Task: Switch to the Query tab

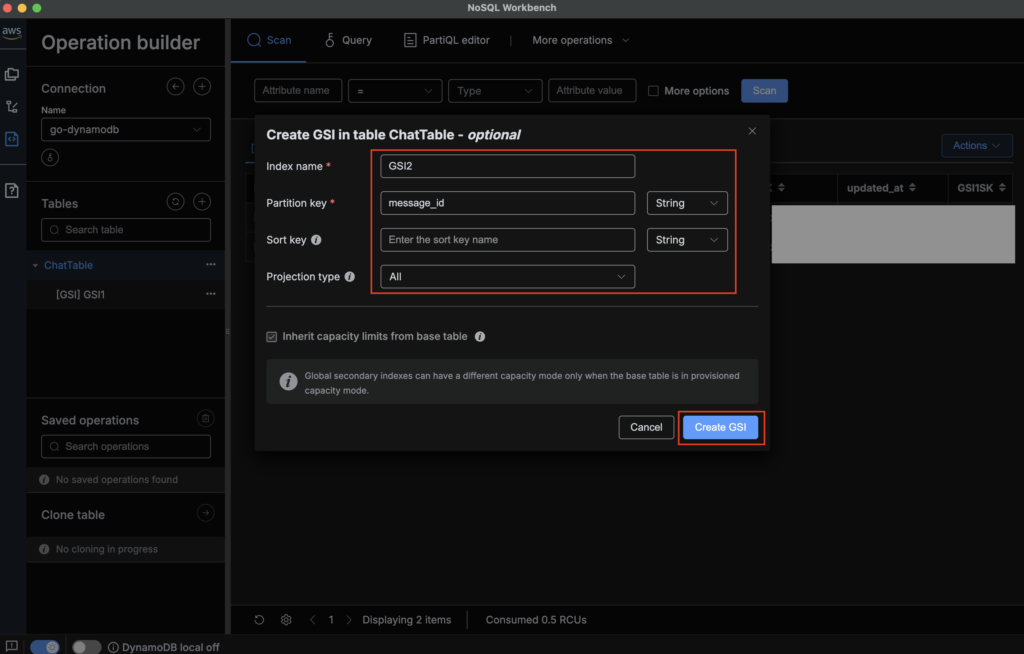Action: (348, 40)
